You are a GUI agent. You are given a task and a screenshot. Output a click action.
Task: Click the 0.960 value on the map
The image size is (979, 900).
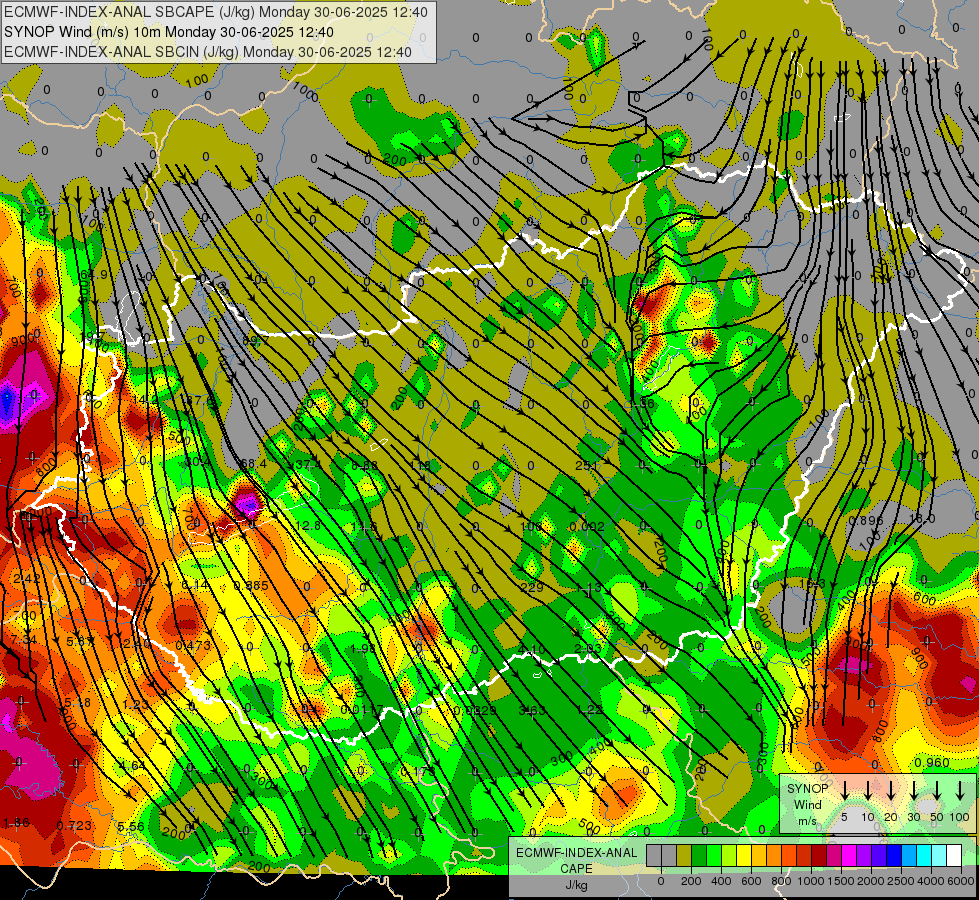[932, 763]
